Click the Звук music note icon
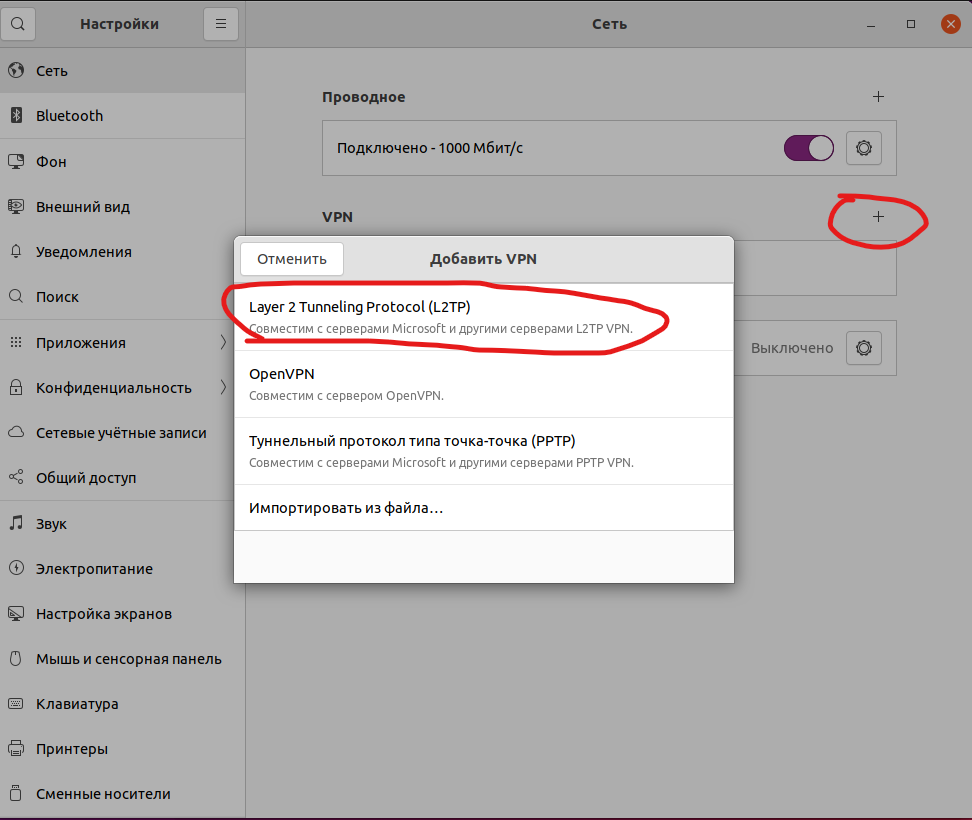The height and width of the screenshot is (820, 972). pos(16,523)
